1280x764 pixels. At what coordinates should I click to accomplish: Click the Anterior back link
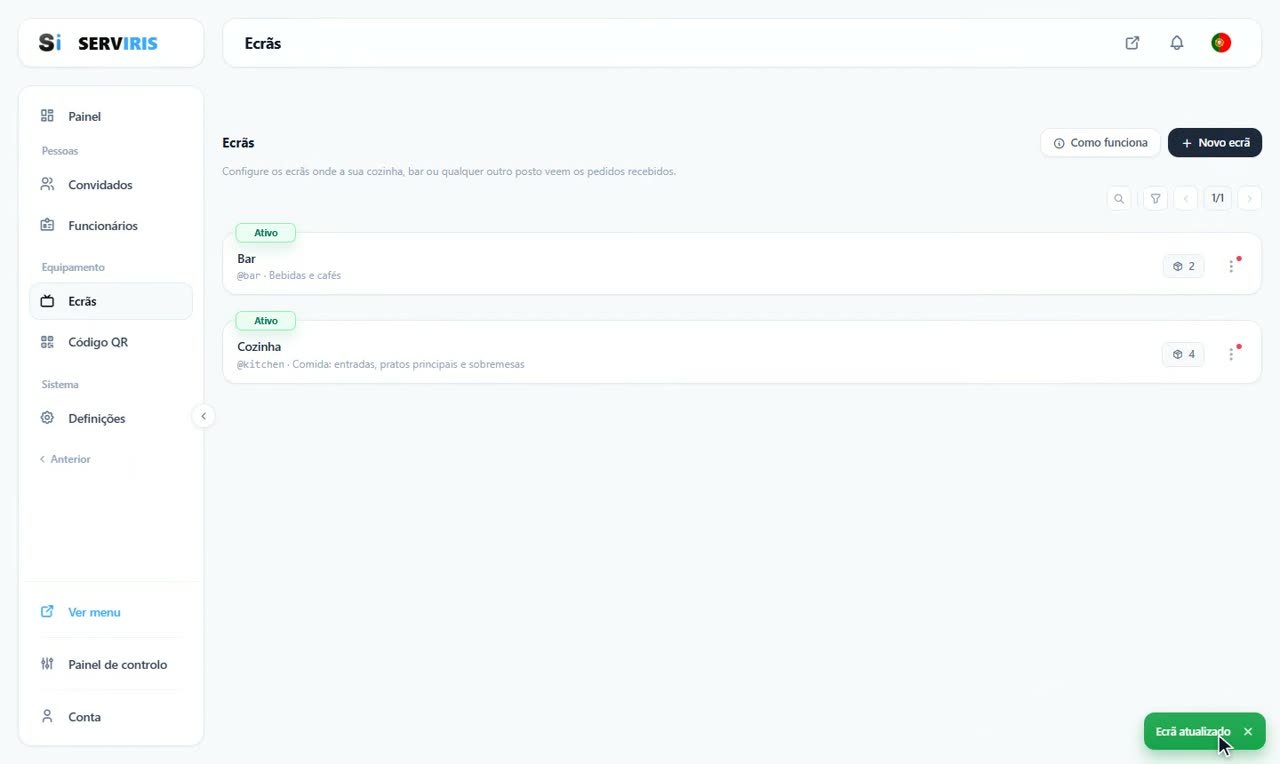(x=65, y=459)
